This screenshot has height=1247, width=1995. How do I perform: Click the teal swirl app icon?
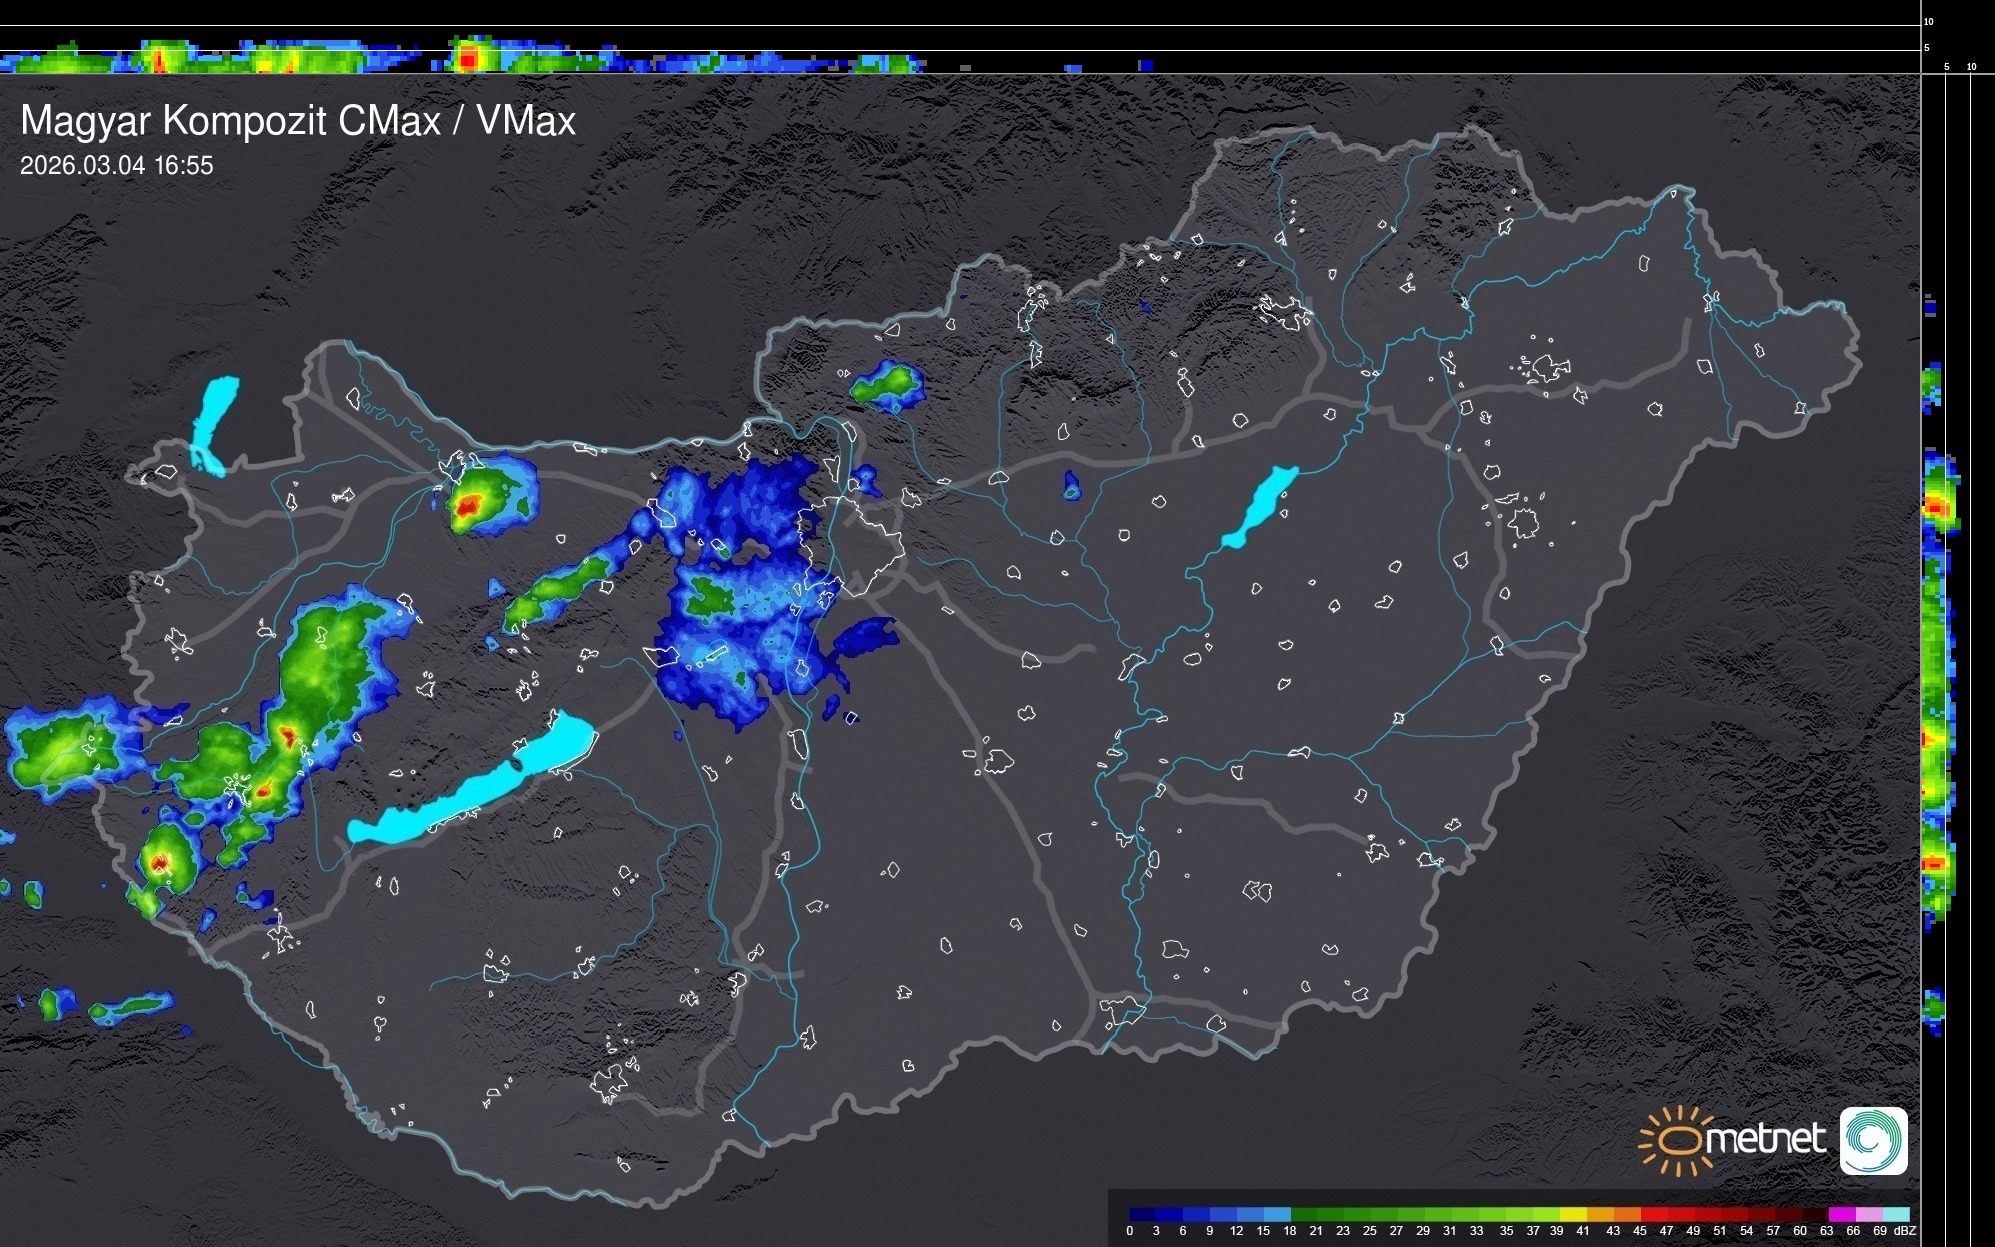tap(1873, 1141)
